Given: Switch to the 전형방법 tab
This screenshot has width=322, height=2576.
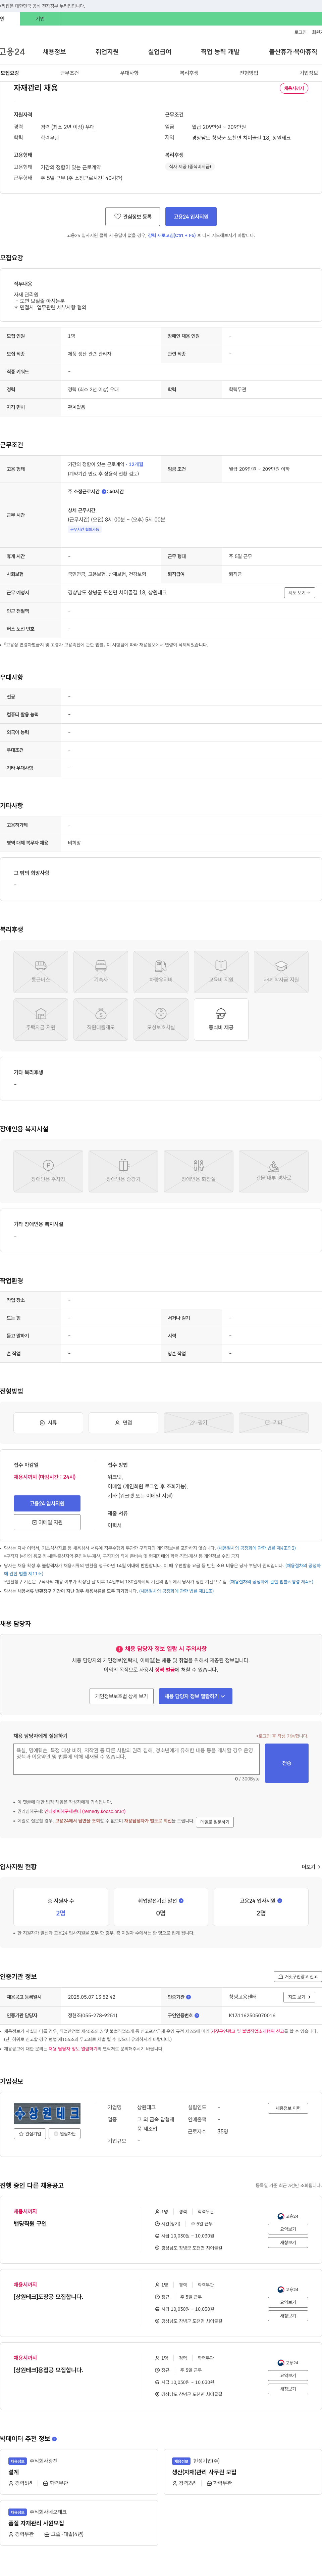Looking at the screenshot, I should tap(249, 73).
